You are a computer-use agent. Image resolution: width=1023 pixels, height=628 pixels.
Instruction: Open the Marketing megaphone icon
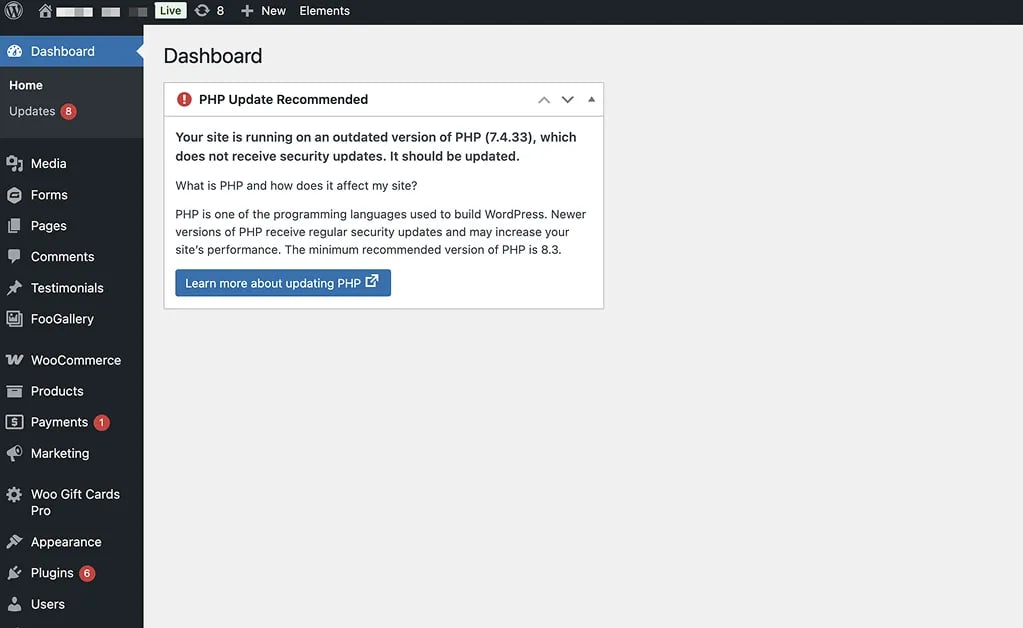(18, 453)
